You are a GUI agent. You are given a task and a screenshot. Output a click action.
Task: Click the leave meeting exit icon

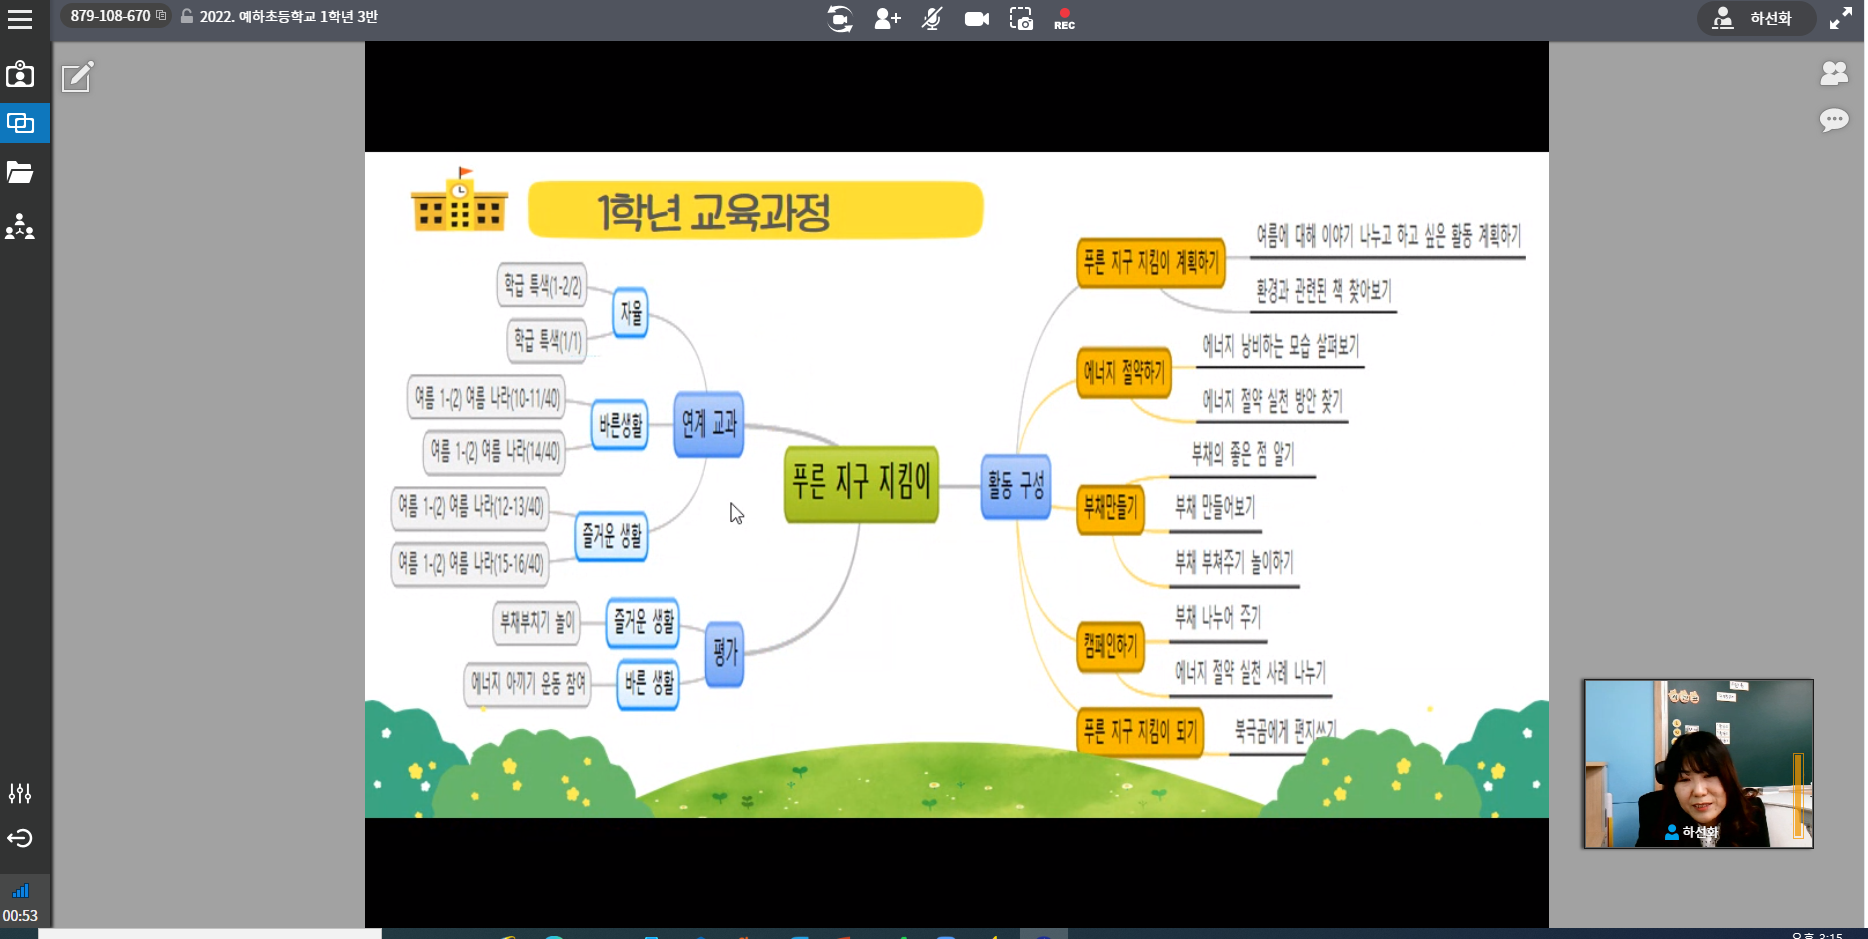(x=20, y=838)
